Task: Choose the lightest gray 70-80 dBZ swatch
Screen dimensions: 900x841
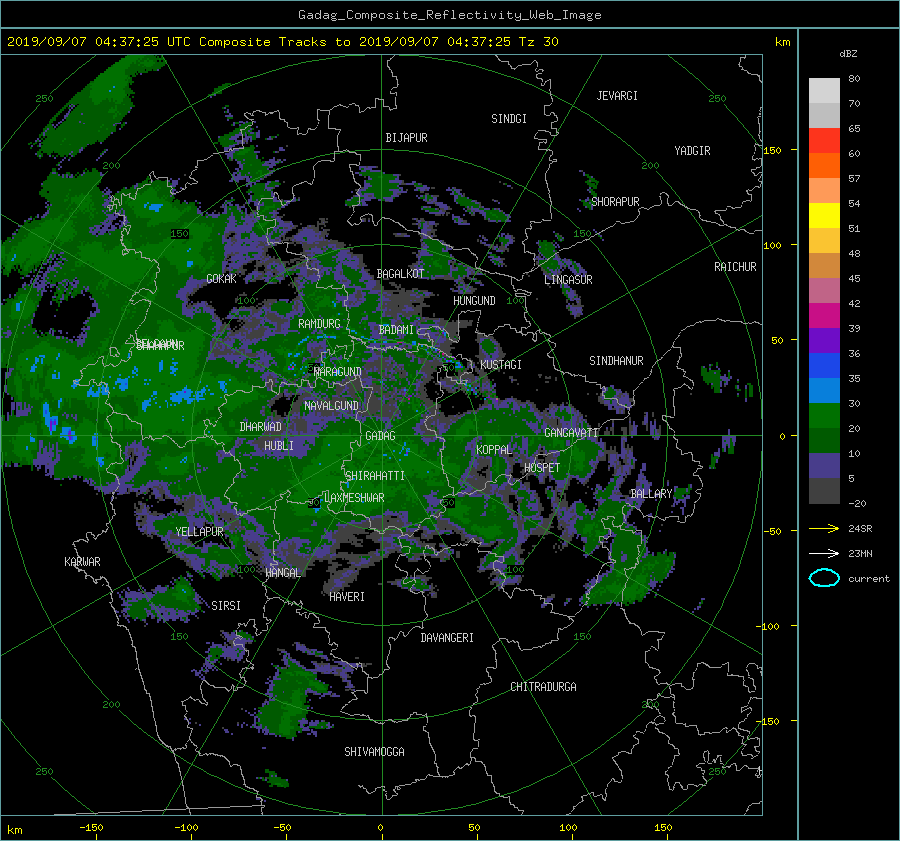Action: point(824,91)
